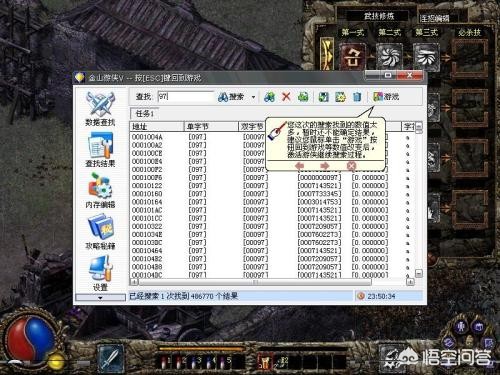500x375 pixels.
Task: Click the tooltip next arrow
Action: coord(324,166)
